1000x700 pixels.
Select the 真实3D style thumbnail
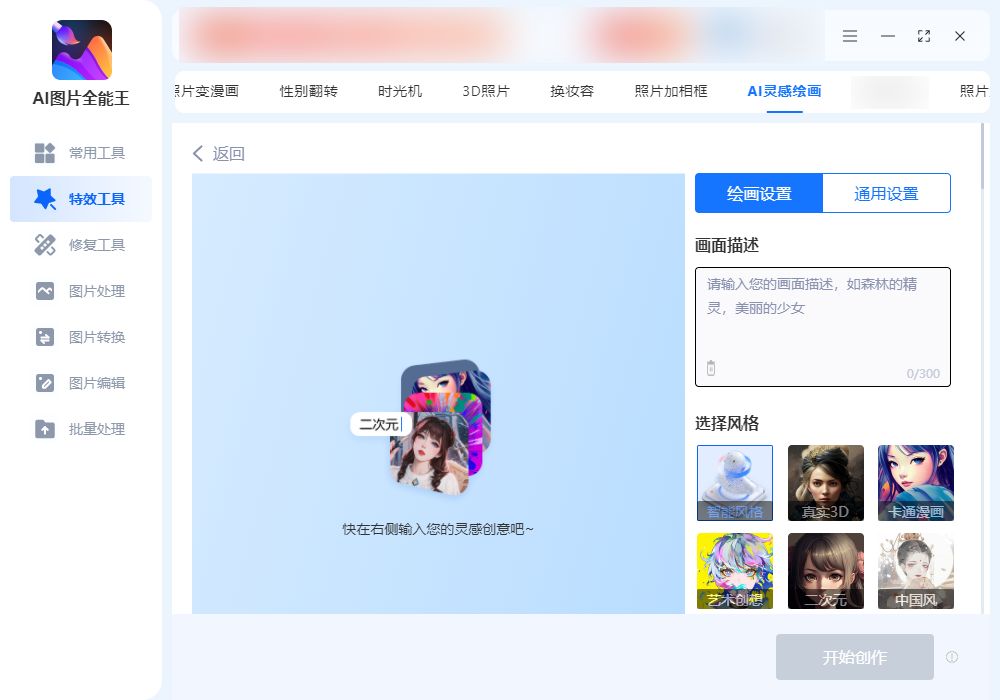point(825,483)
